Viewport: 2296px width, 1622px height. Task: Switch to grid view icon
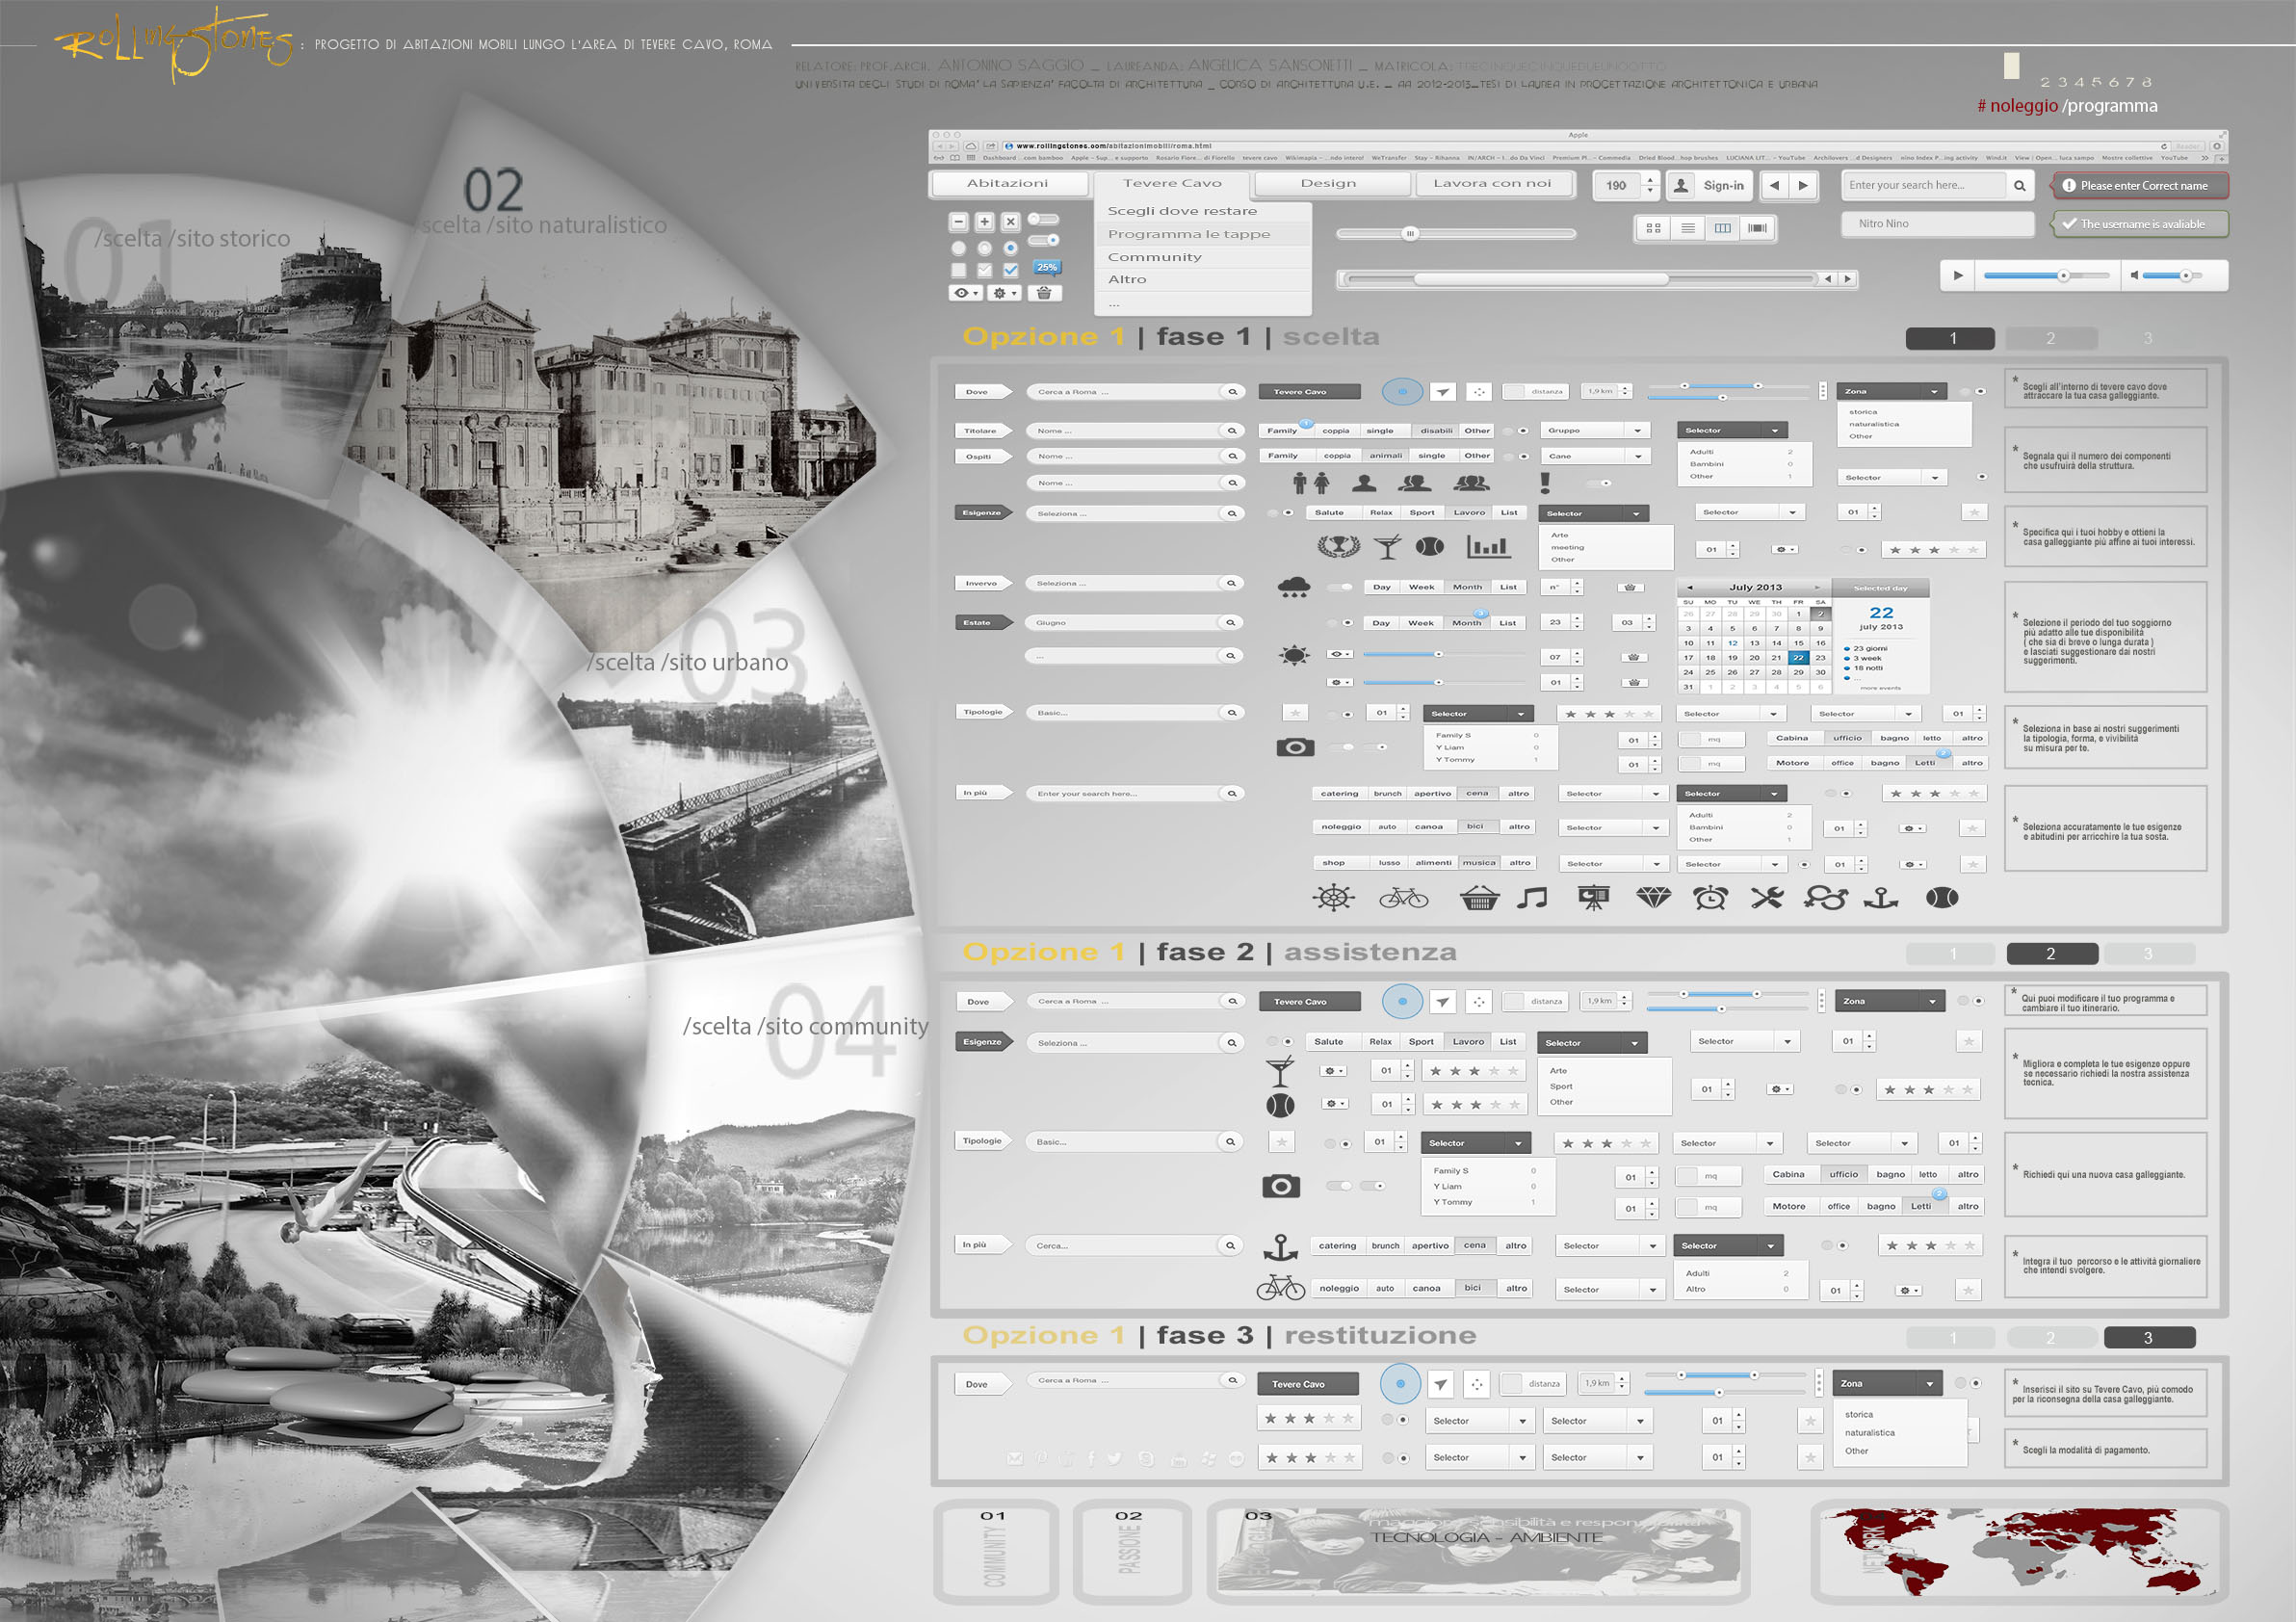1653,228
